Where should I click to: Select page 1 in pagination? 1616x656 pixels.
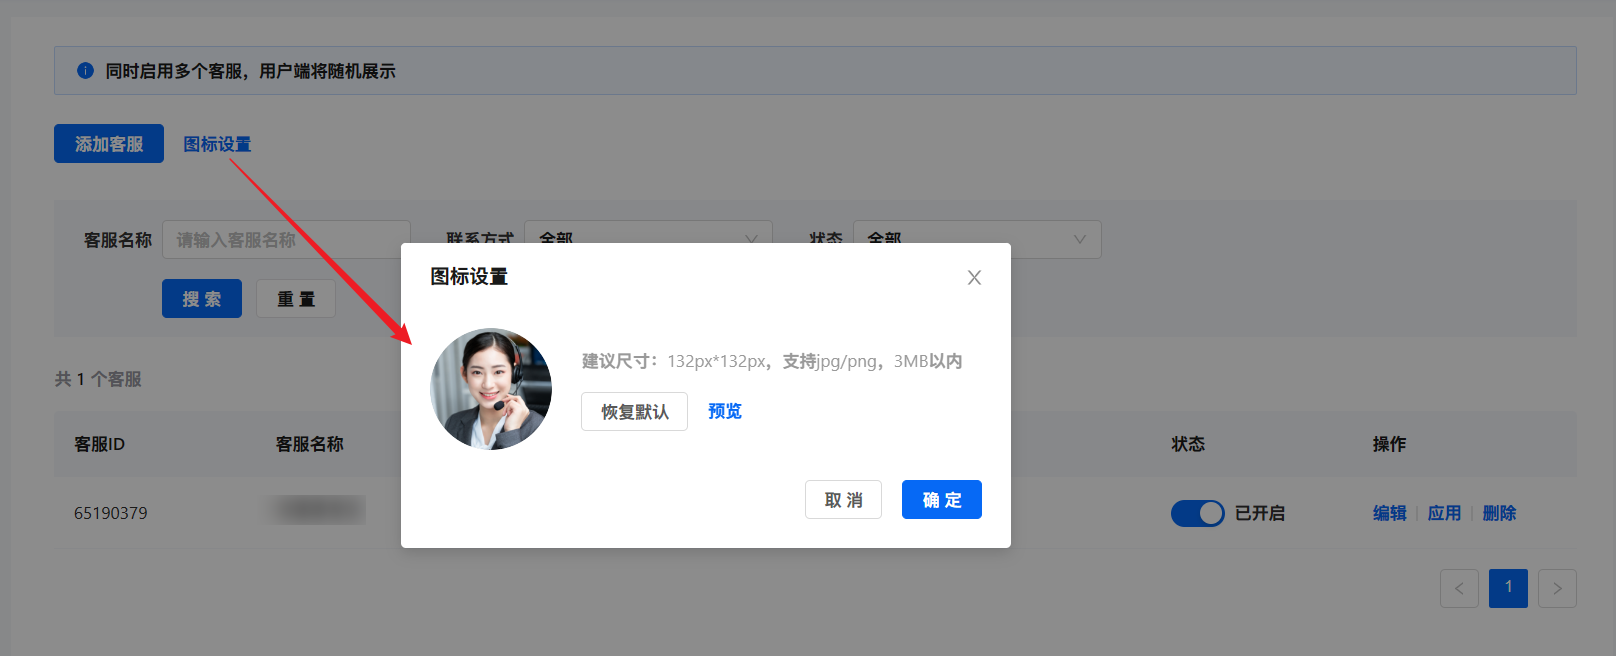click(1508, 589)
